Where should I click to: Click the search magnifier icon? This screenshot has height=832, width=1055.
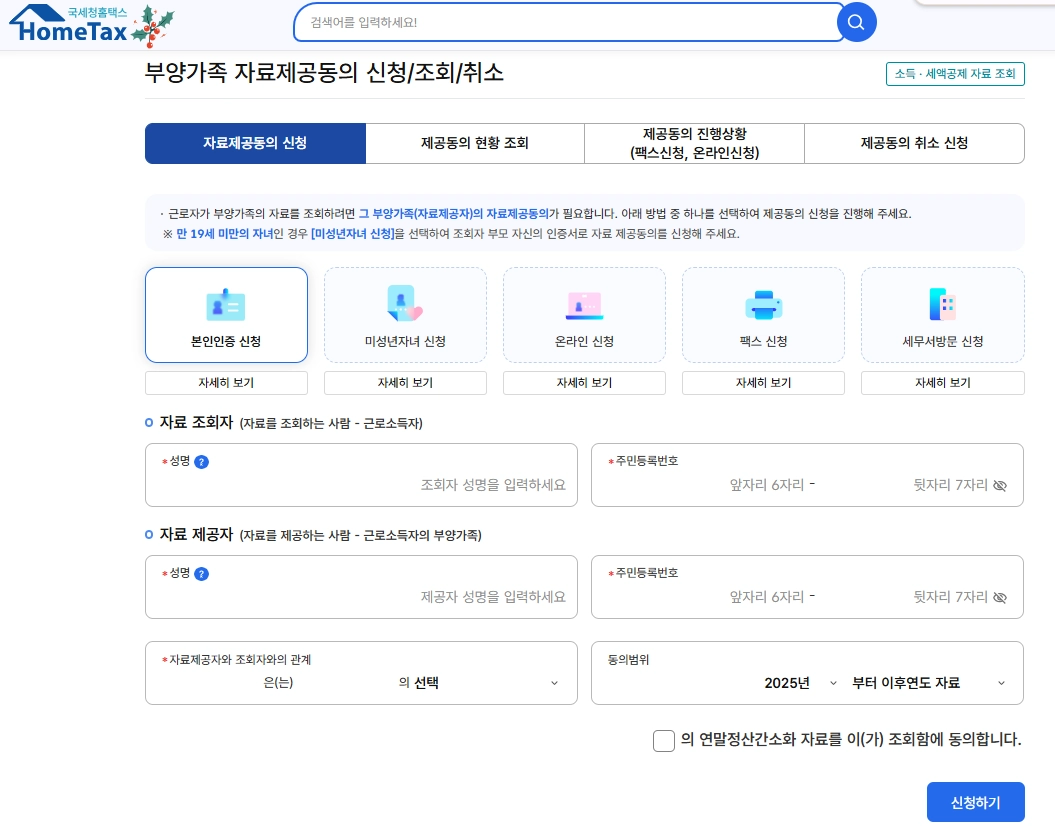point(856,22)
